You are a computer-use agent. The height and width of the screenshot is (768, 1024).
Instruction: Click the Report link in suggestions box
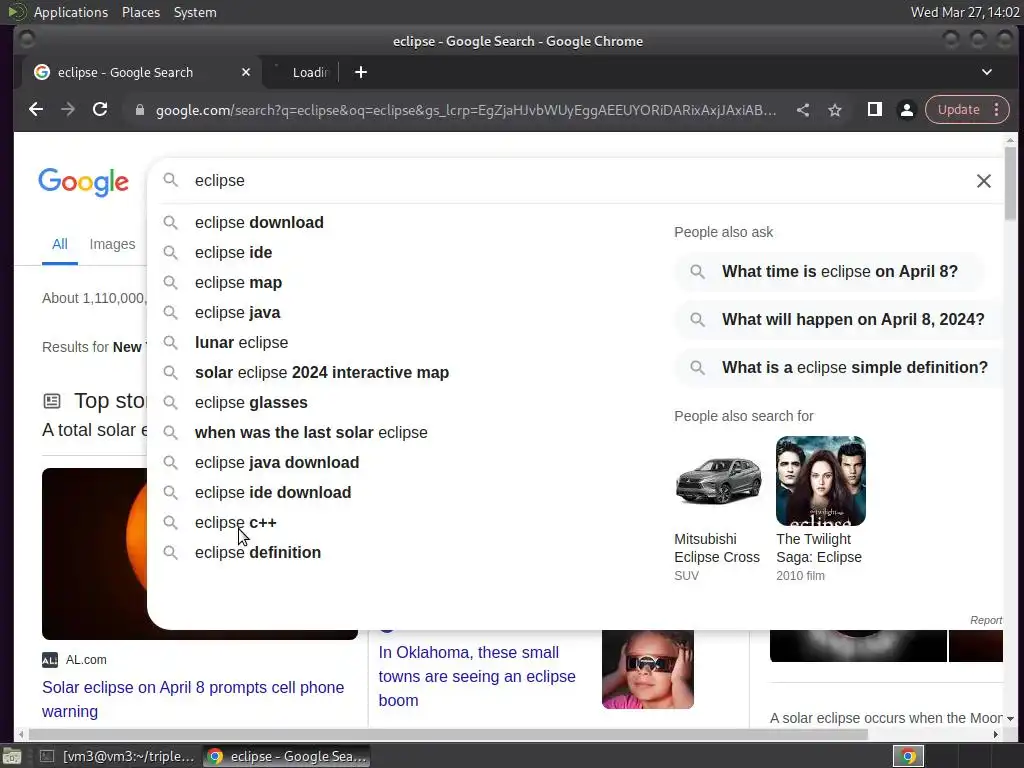pos(985,620)
